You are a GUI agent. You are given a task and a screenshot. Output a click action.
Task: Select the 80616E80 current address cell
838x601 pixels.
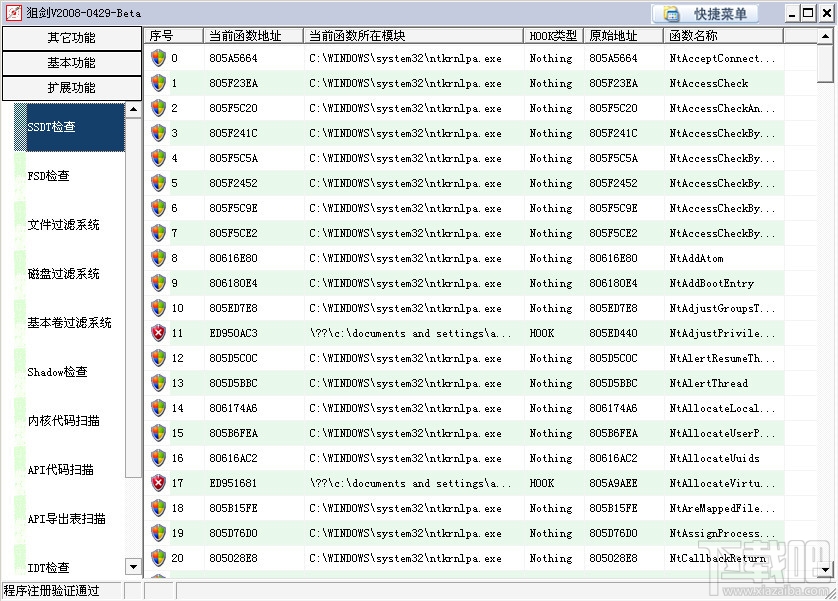[234, 259]
